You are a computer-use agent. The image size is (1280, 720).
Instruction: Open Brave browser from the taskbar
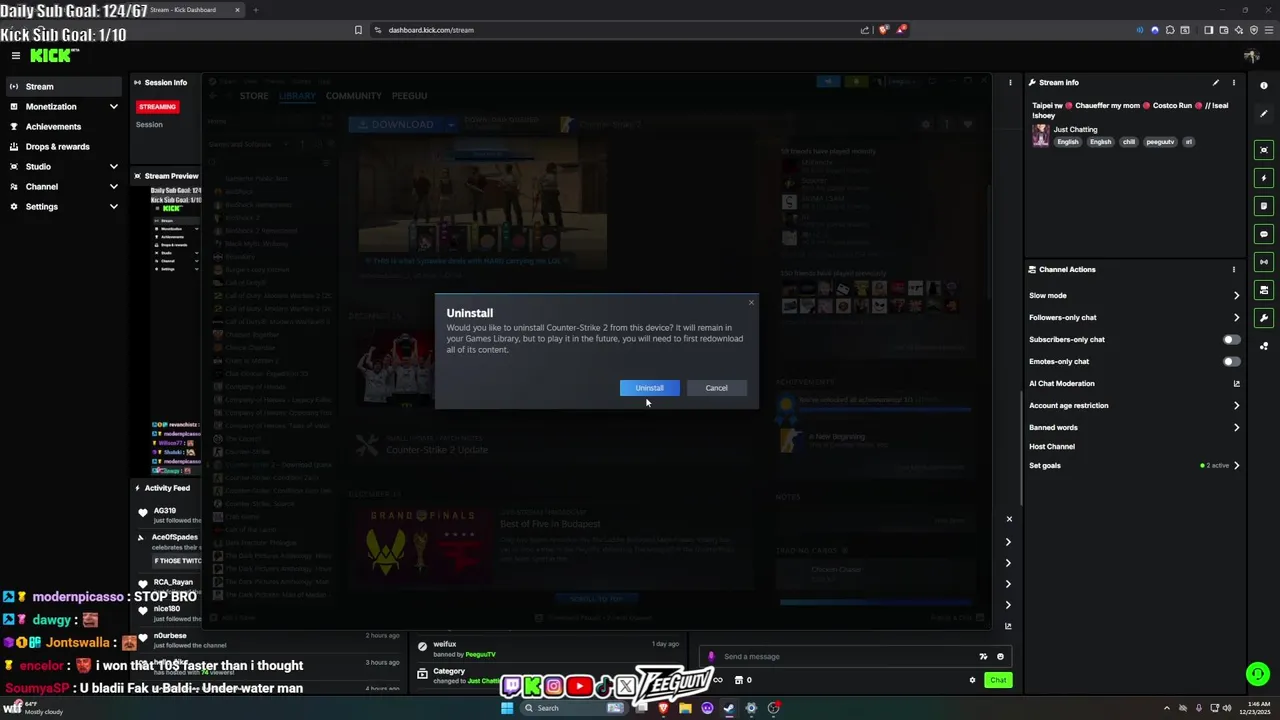pyautogui.click(x=663, y=708)
